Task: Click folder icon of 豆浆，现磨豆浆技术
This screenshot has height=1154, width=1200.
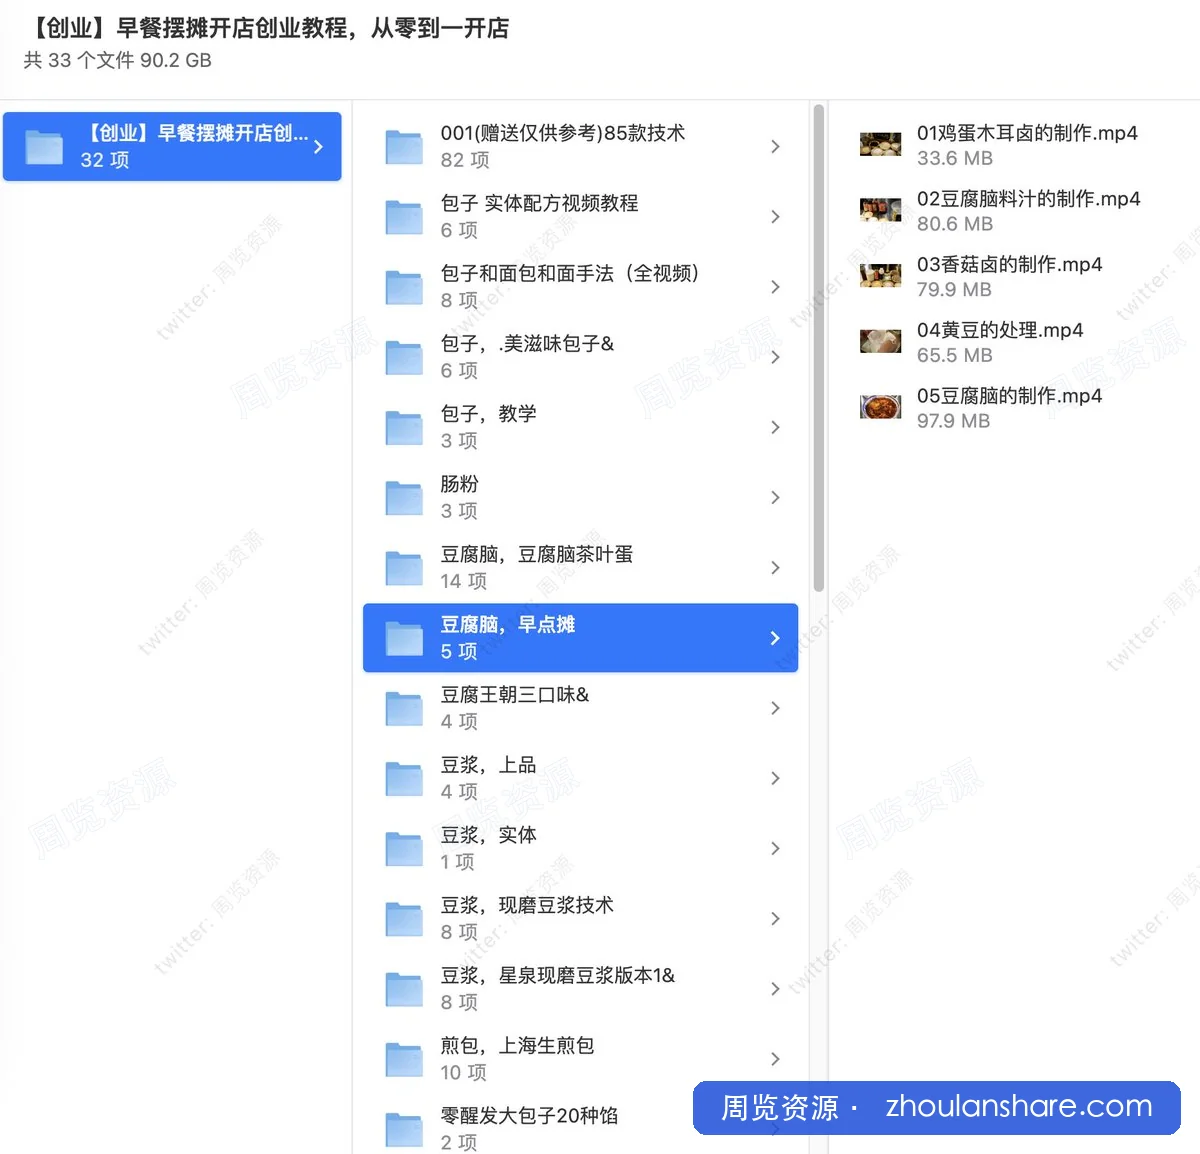Action: [x=404, y=919]
